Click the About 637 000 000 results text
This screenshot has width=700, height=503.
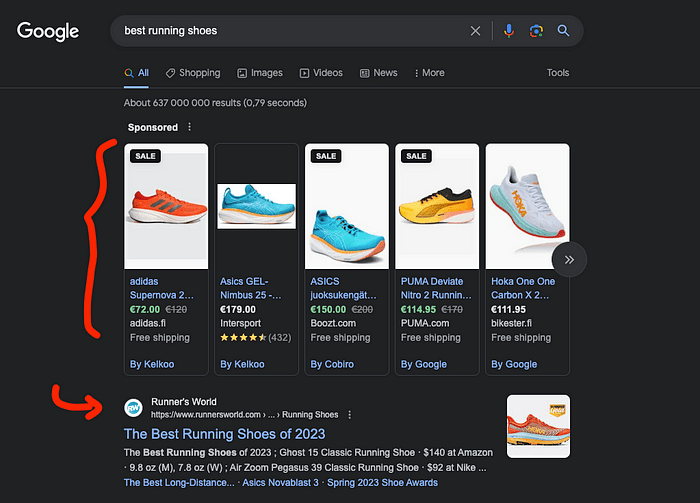pyautogui.click(x=215, y=103)
